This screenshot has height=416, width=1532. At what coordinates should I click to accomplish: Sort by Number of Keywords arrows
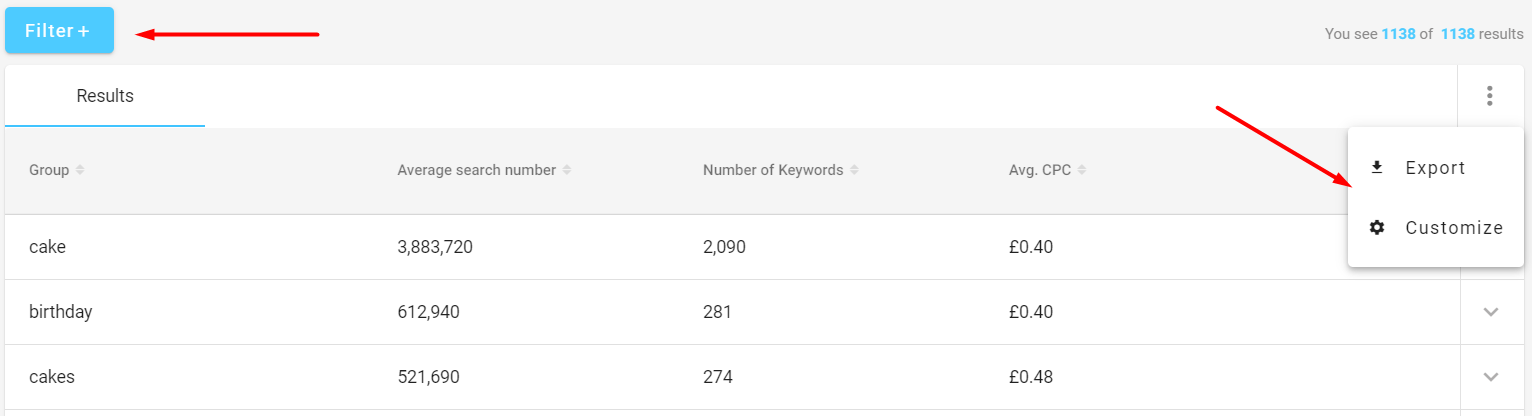(854, 170)
